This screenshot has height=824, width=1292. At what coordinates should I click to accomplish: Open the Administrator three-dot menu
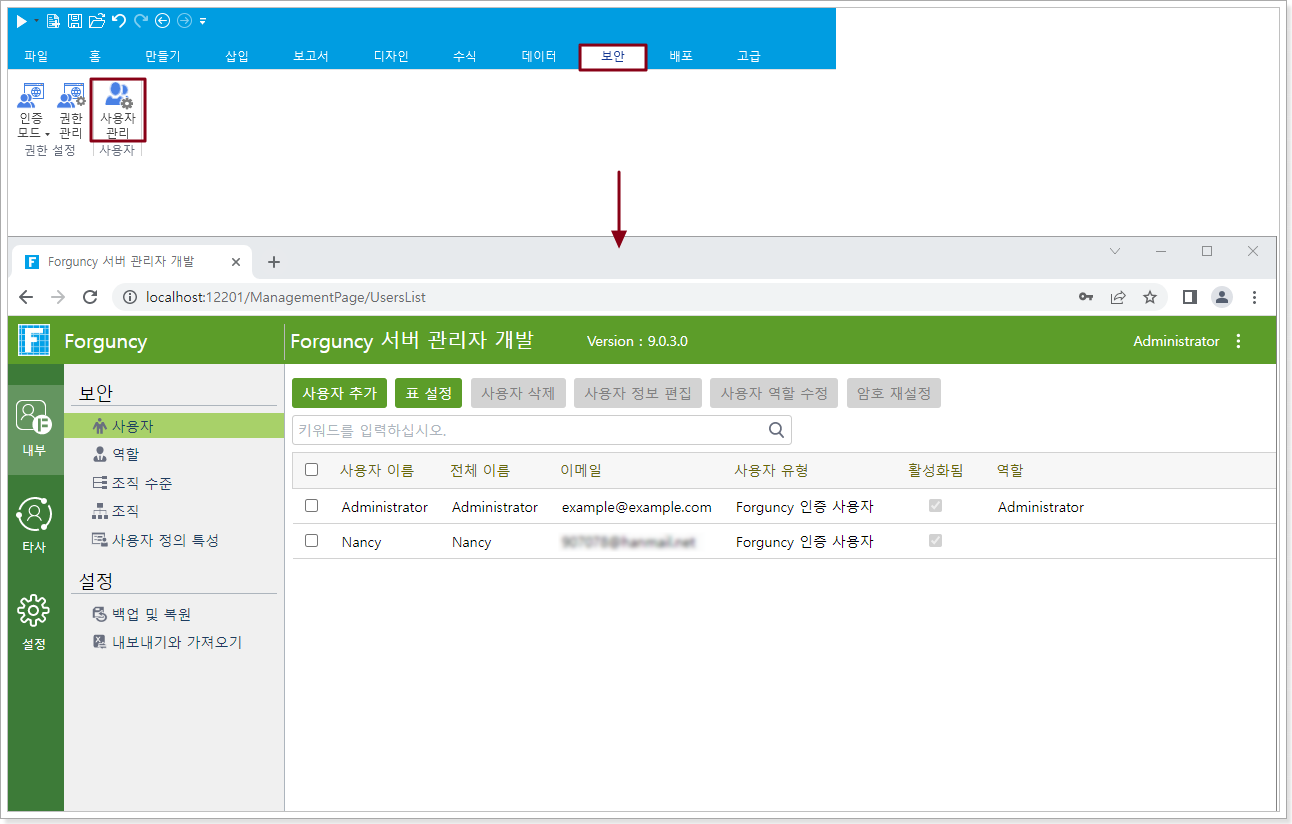point(1239,341)
